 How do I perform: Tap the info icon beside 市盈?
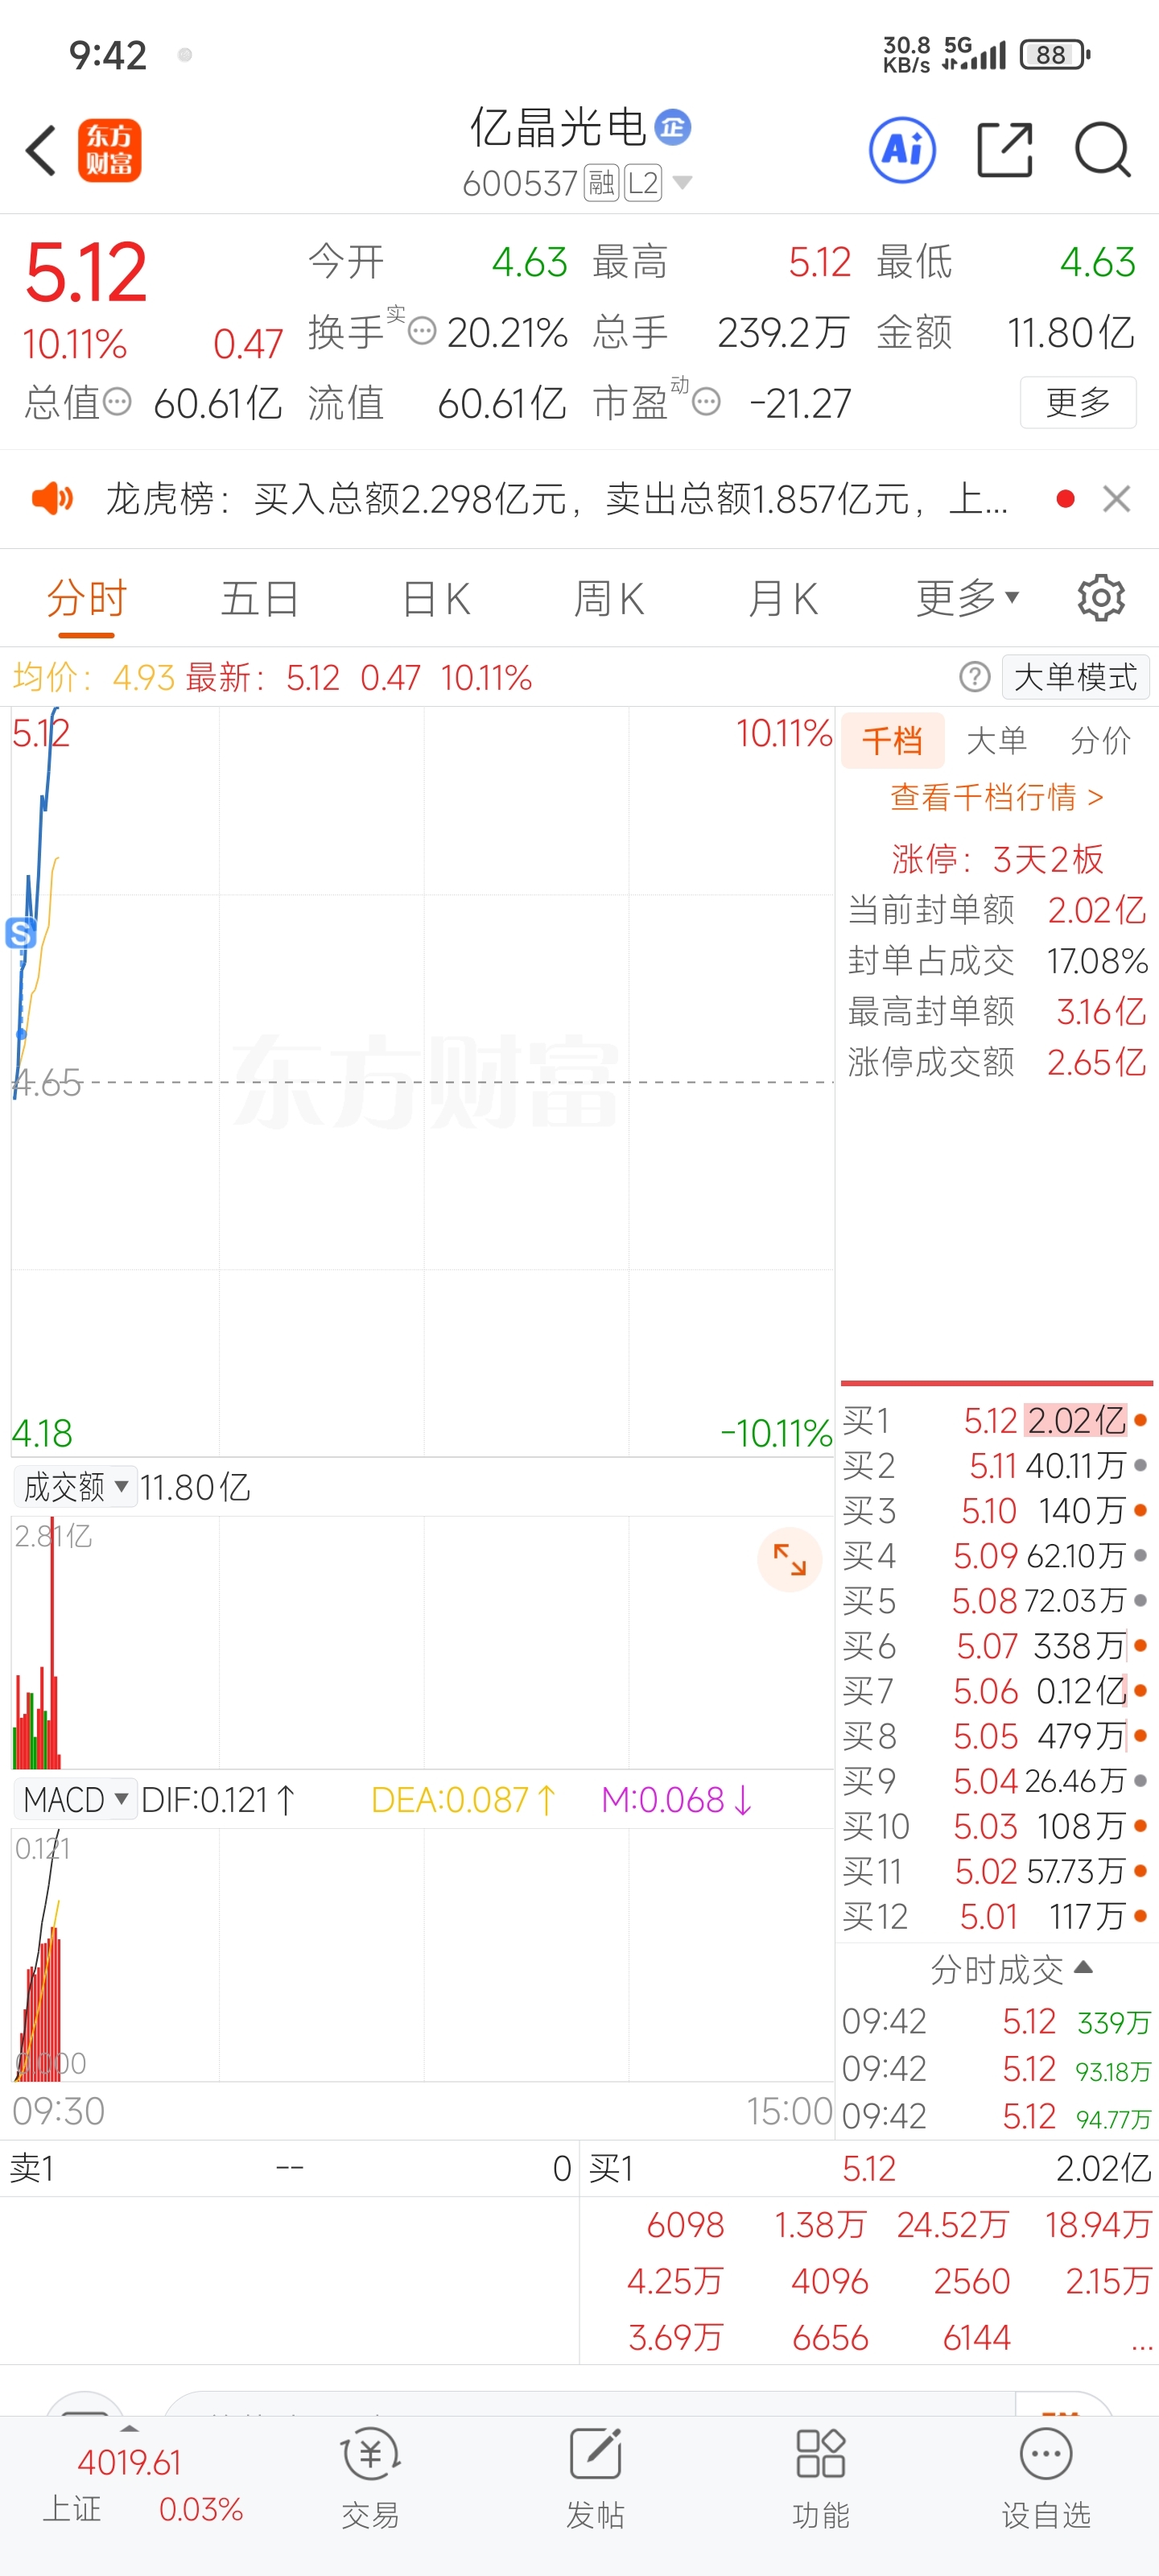pyautogui.click(x=706, y=402)
